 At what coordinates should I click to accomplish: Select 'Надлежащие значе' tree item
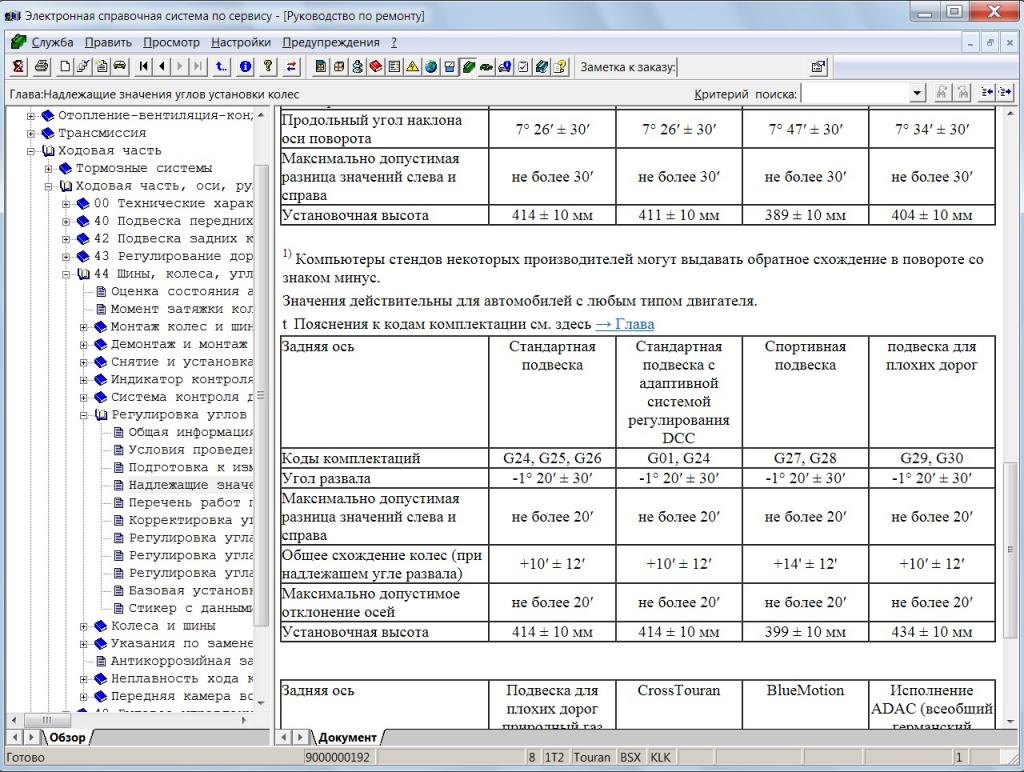coord(191,485)
